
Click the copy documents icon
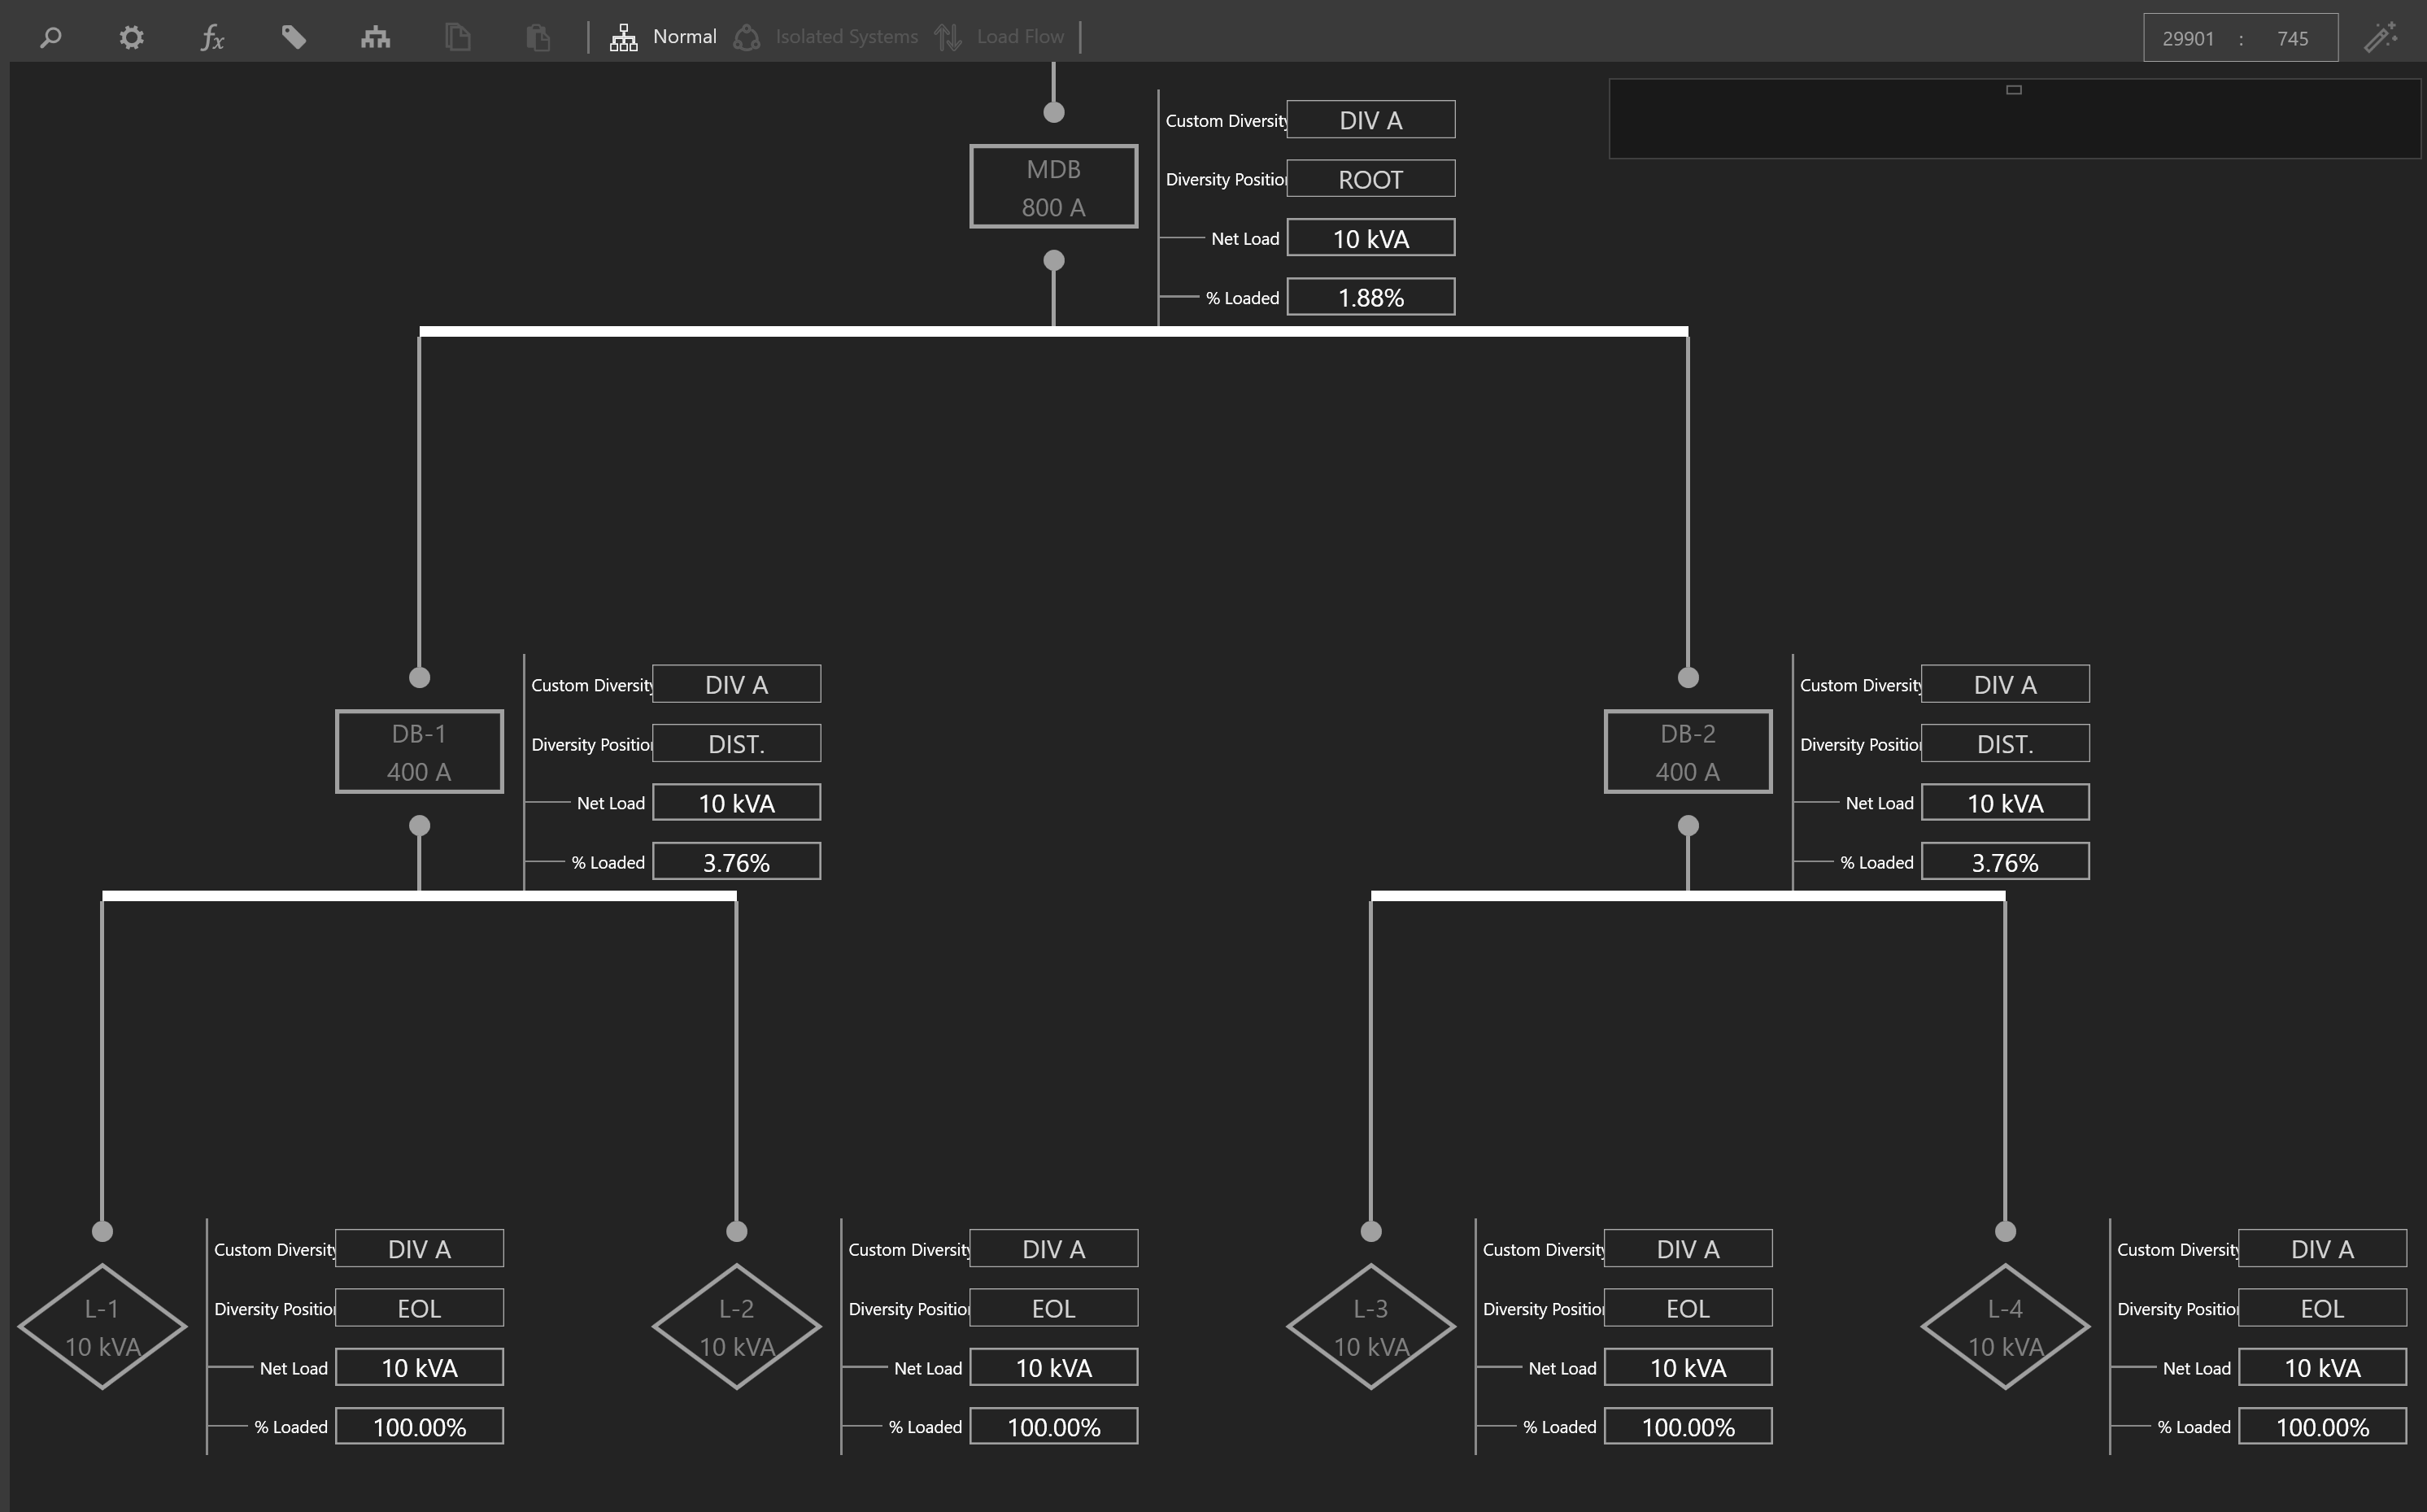pyautogui.click(x=457, y=38)
